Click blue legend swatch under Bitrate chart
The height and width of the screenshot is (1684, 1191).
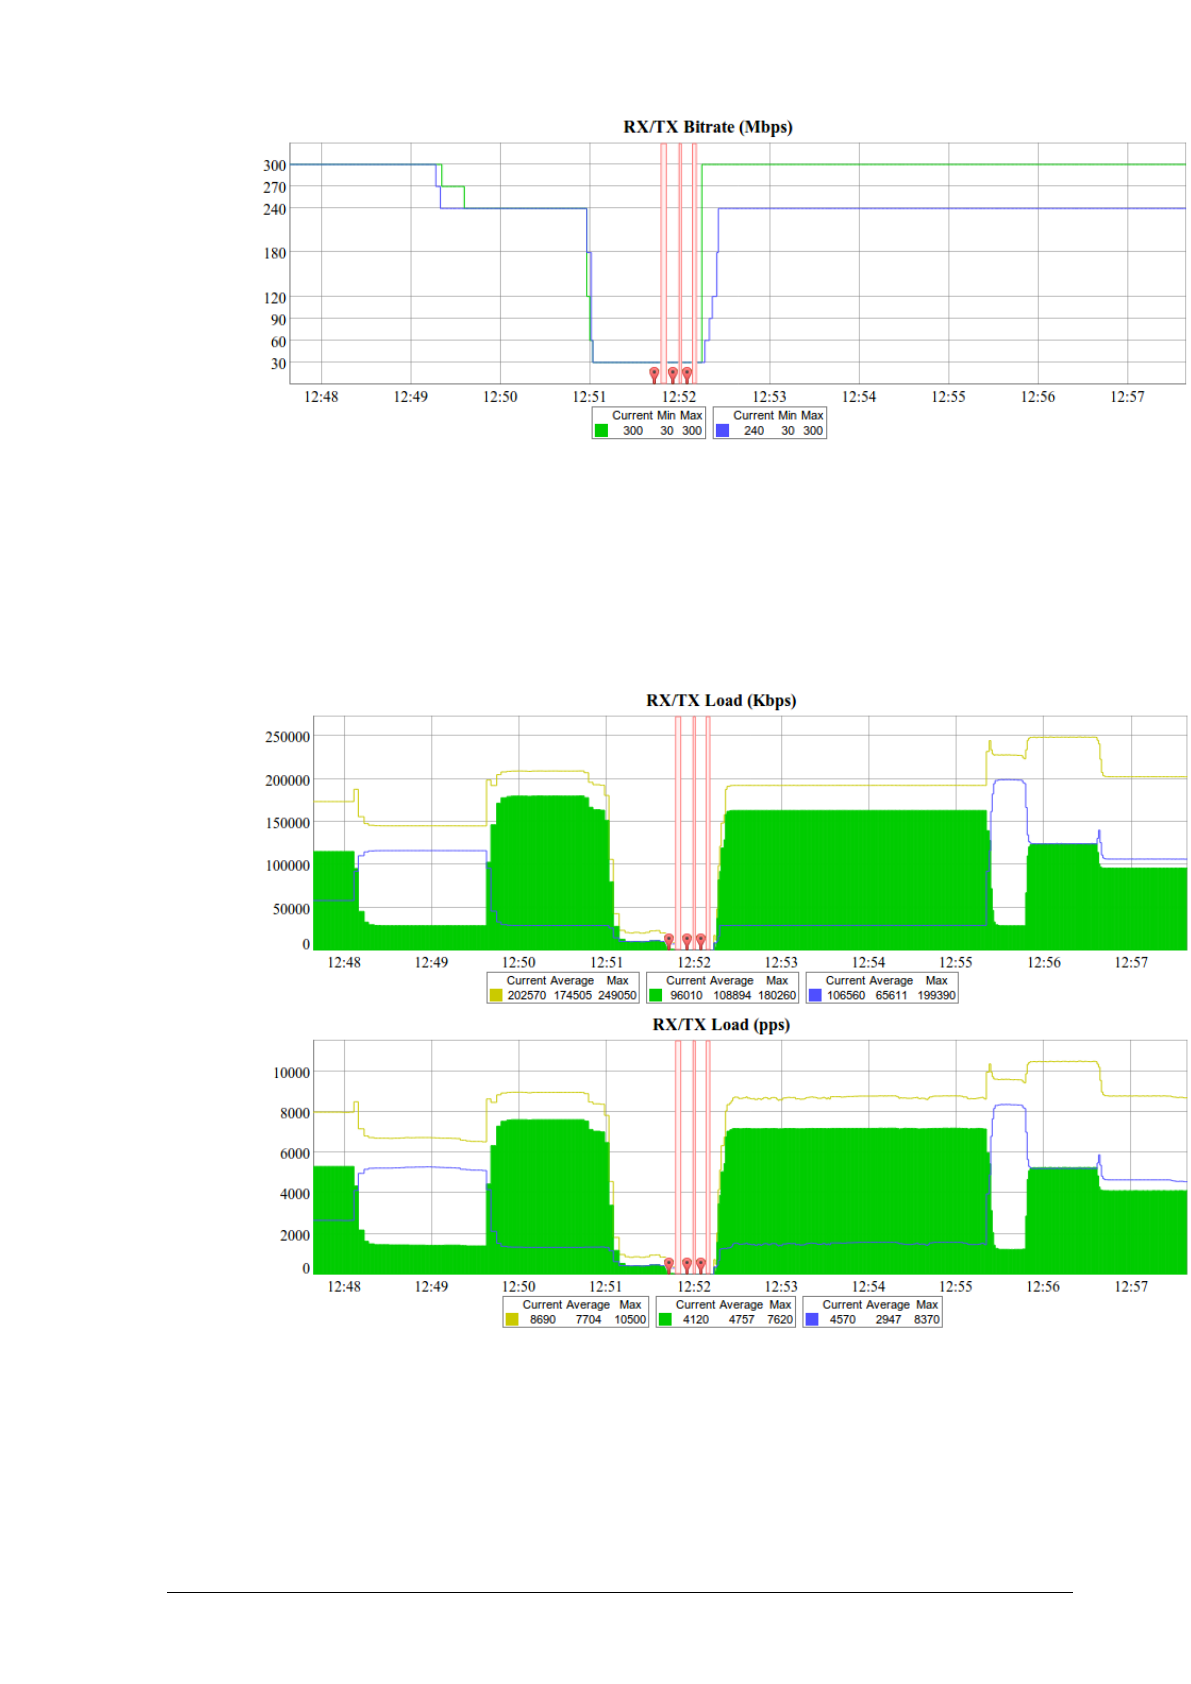(722, 431)
